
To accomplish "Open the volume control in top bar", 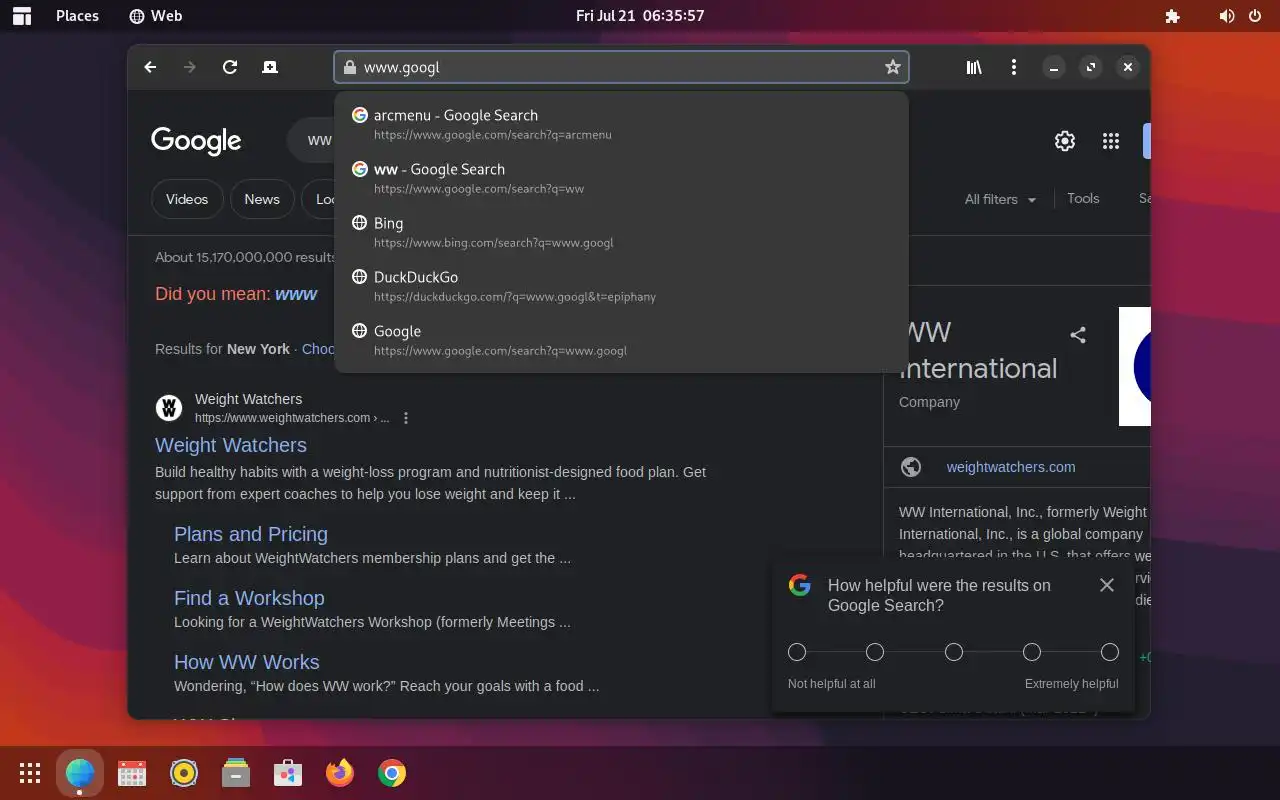I will tap(1227, 16).
